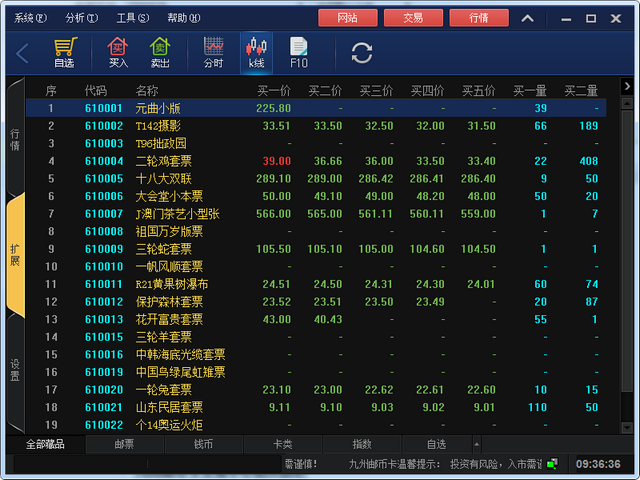Sort by 代码 column header

pyautogui.click(x=96, y=91)
